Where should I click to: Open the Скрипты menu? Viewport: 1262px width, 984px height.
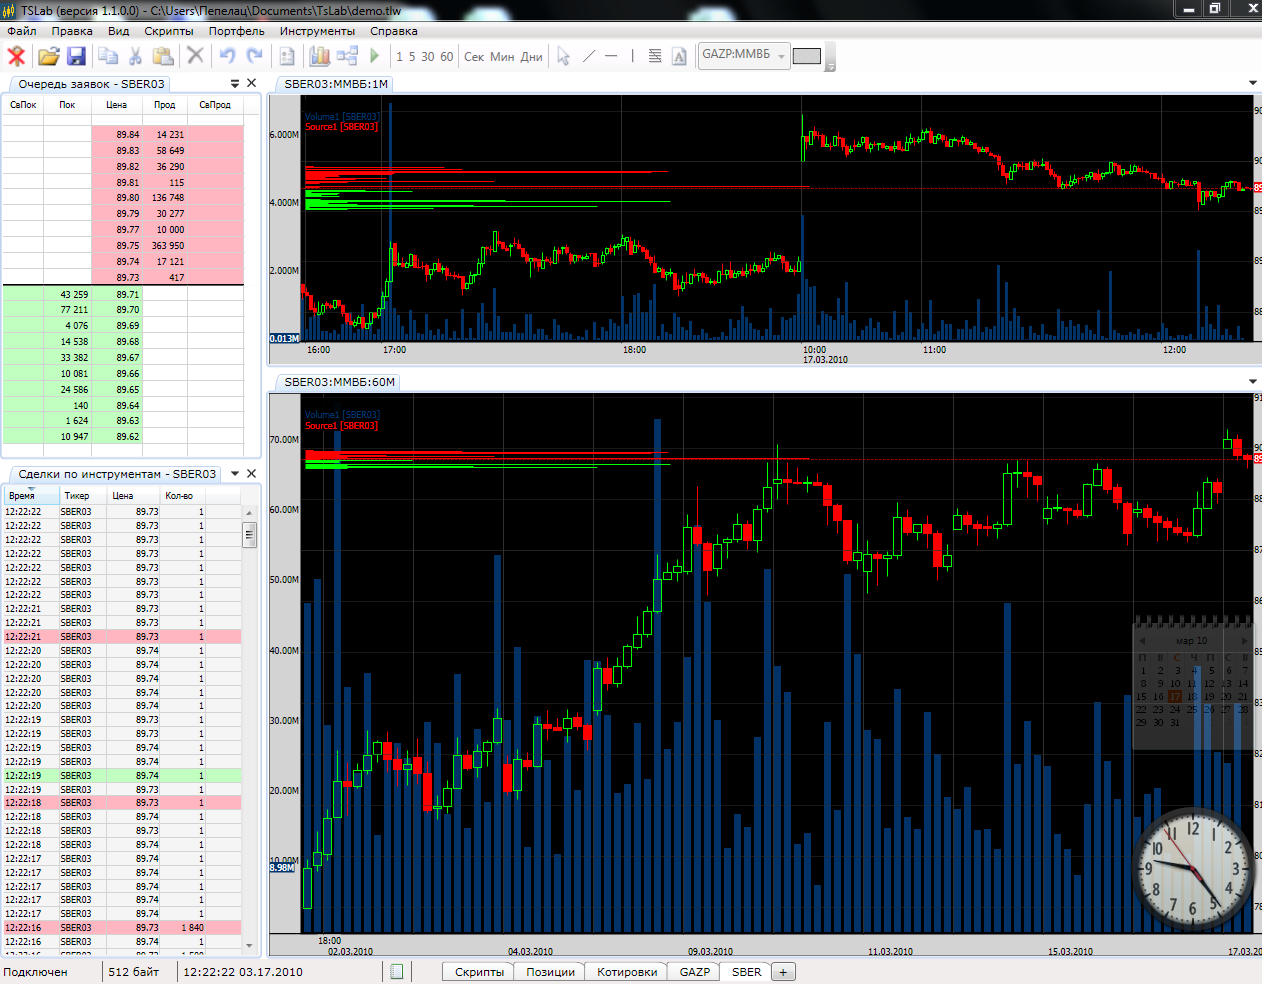pyautogui.click(x=168, y=31)
